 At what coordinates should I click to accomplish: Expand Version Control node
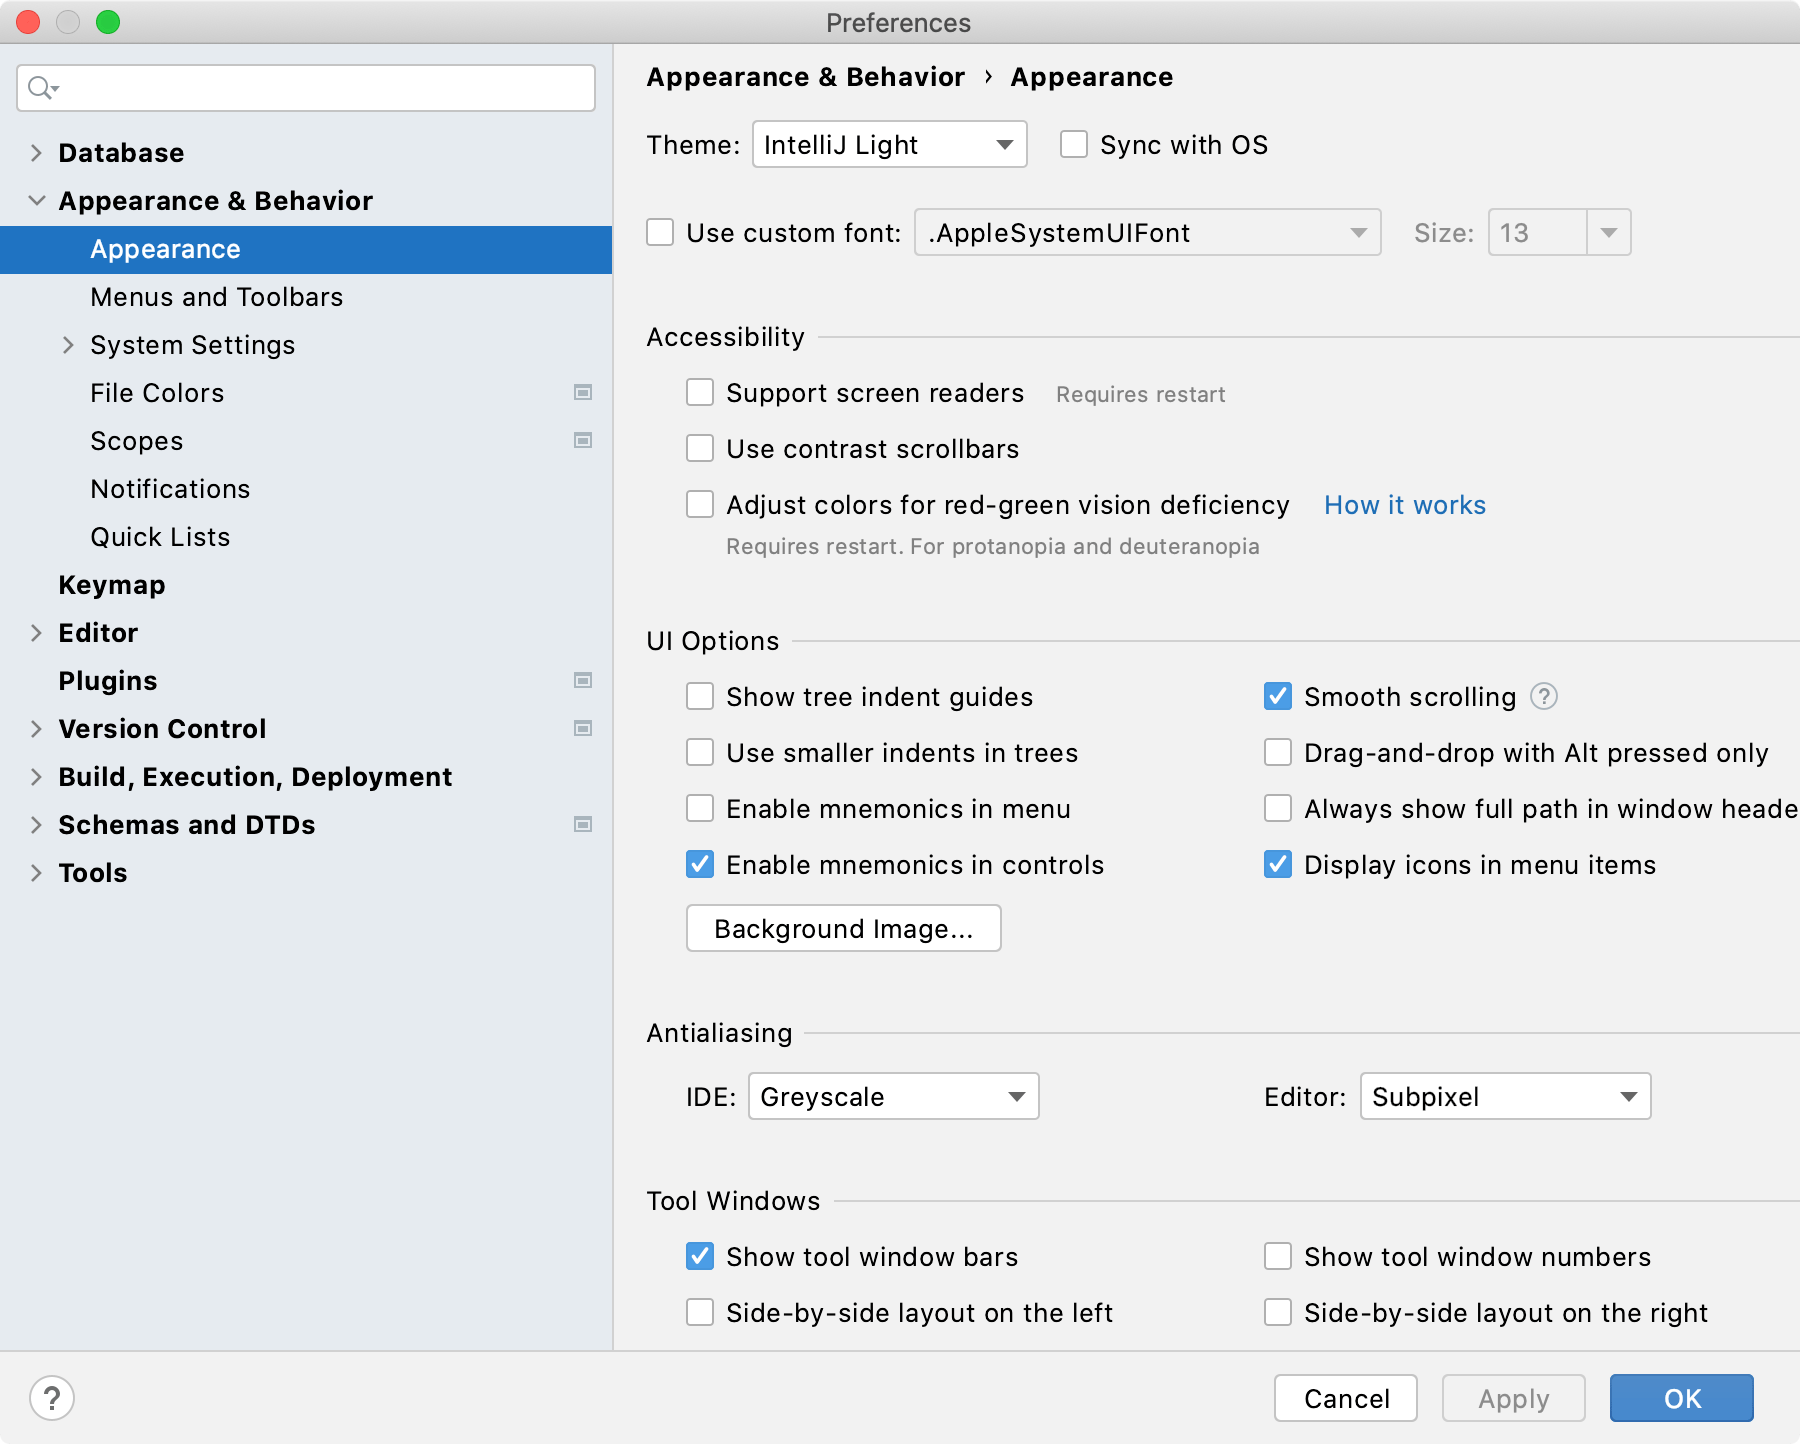36,729
